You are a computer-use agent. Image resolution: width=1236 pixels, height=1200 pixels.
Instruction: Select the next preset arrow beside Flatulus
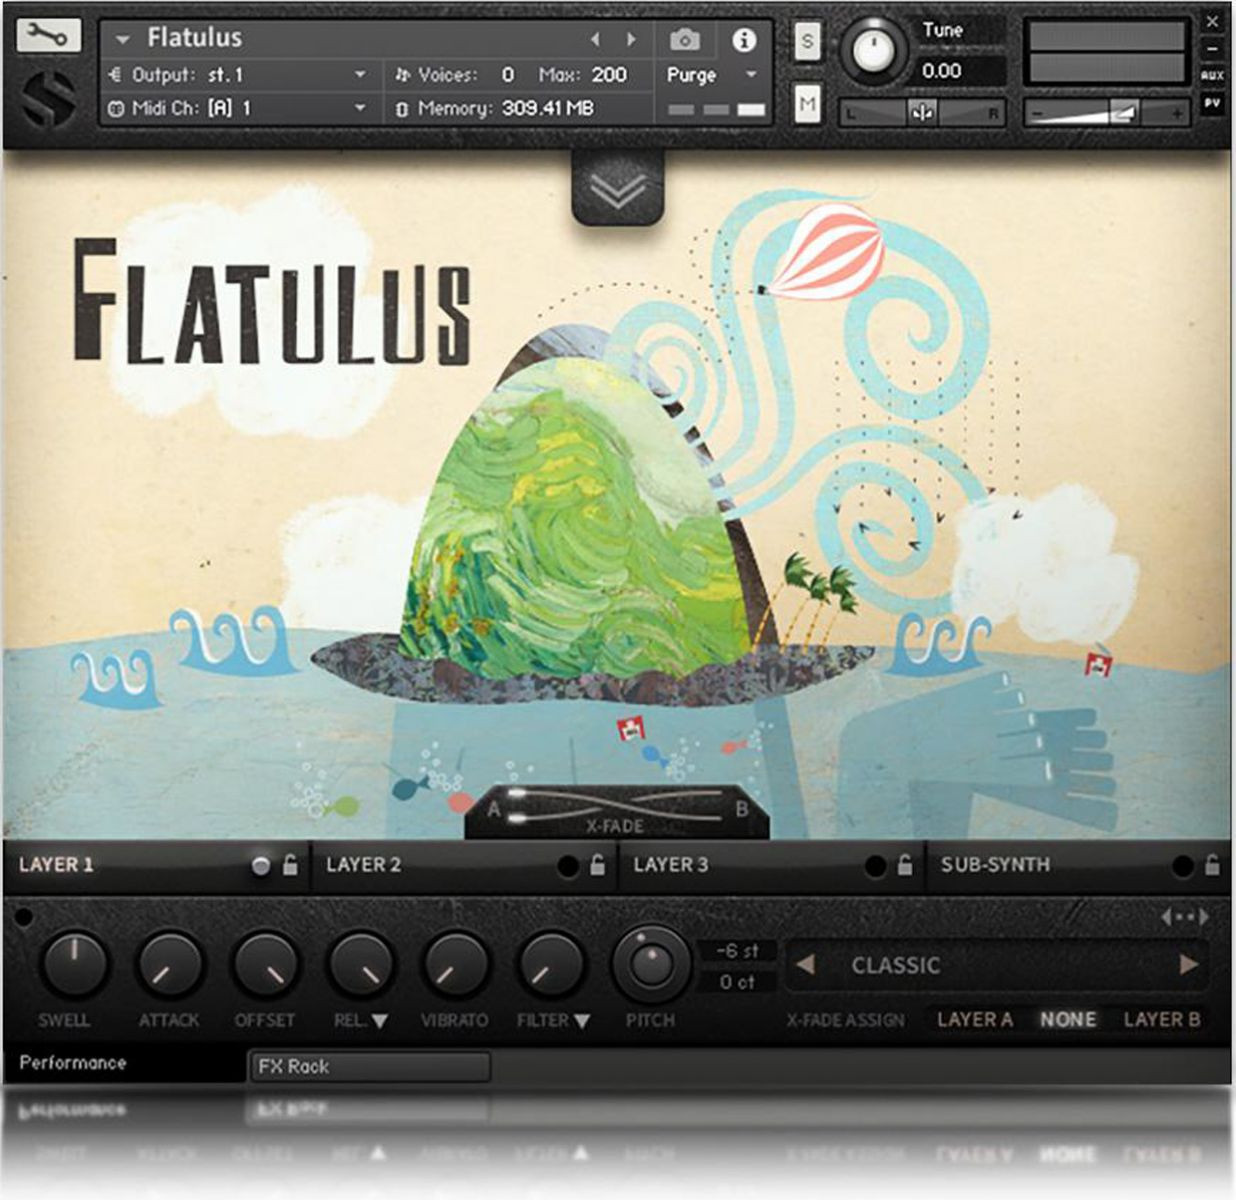pos(631,39)
